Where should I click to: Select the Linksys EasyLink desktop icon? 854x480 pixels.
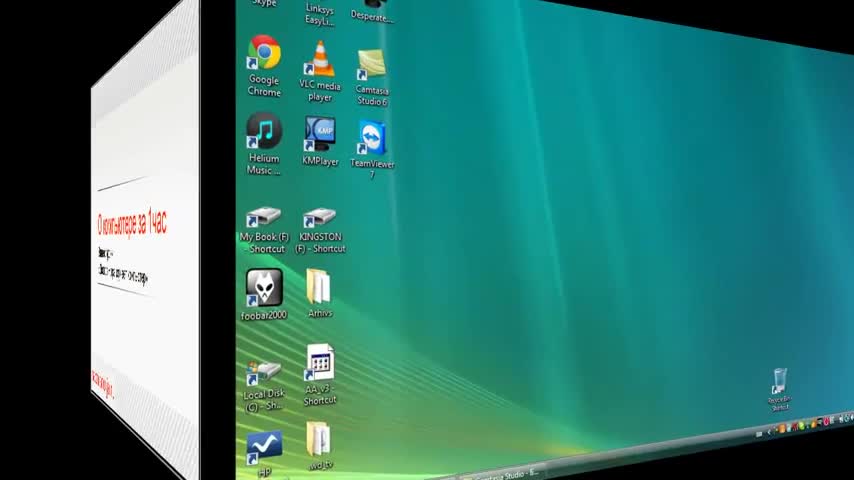click(320, 14)
